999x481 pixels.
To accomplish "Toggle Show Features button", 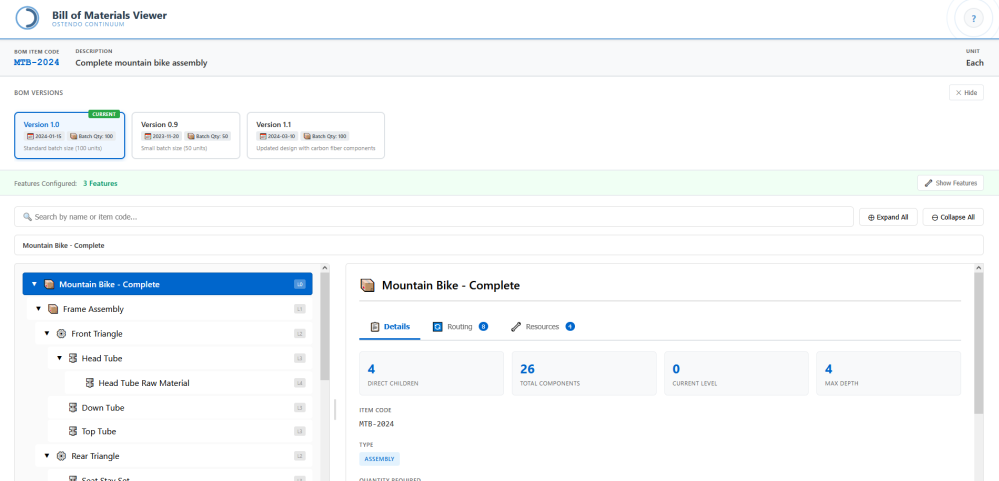I will click(950, 183).
